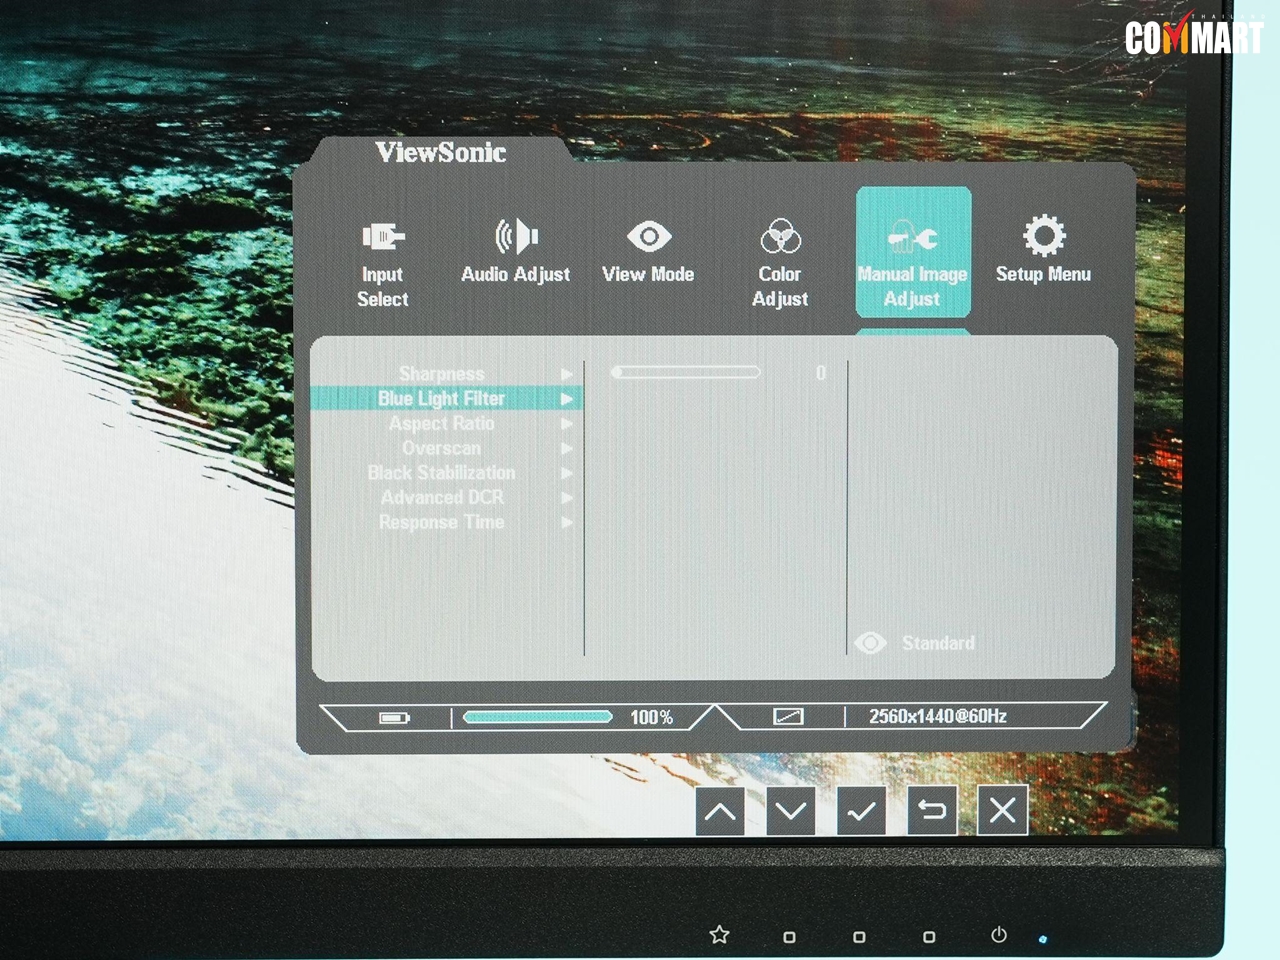Image resolution: width=1280 pixels, height=960 pixels.
Task: Select the Blue Light Filter menu item
Action: 441,399
